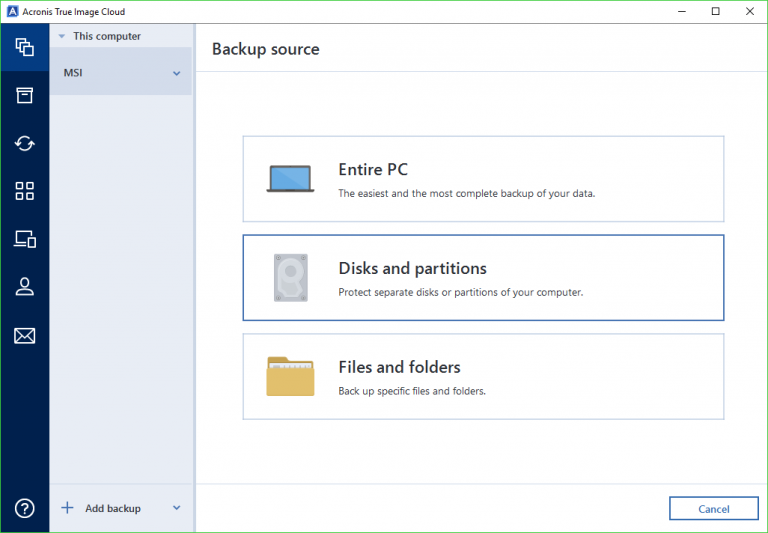Collapse the This computer group
Screen dimensions: 768x533
tap(62, 37)
